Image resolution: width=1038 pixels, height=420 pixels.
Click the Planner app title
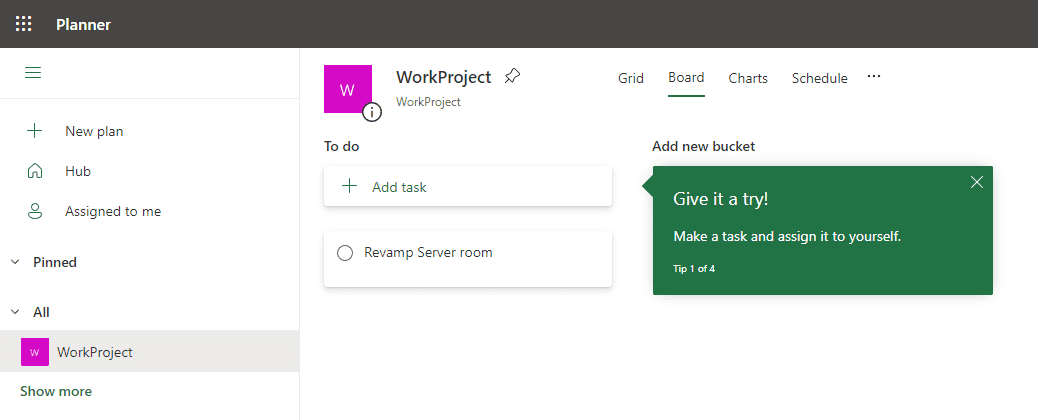coord(83,25)
